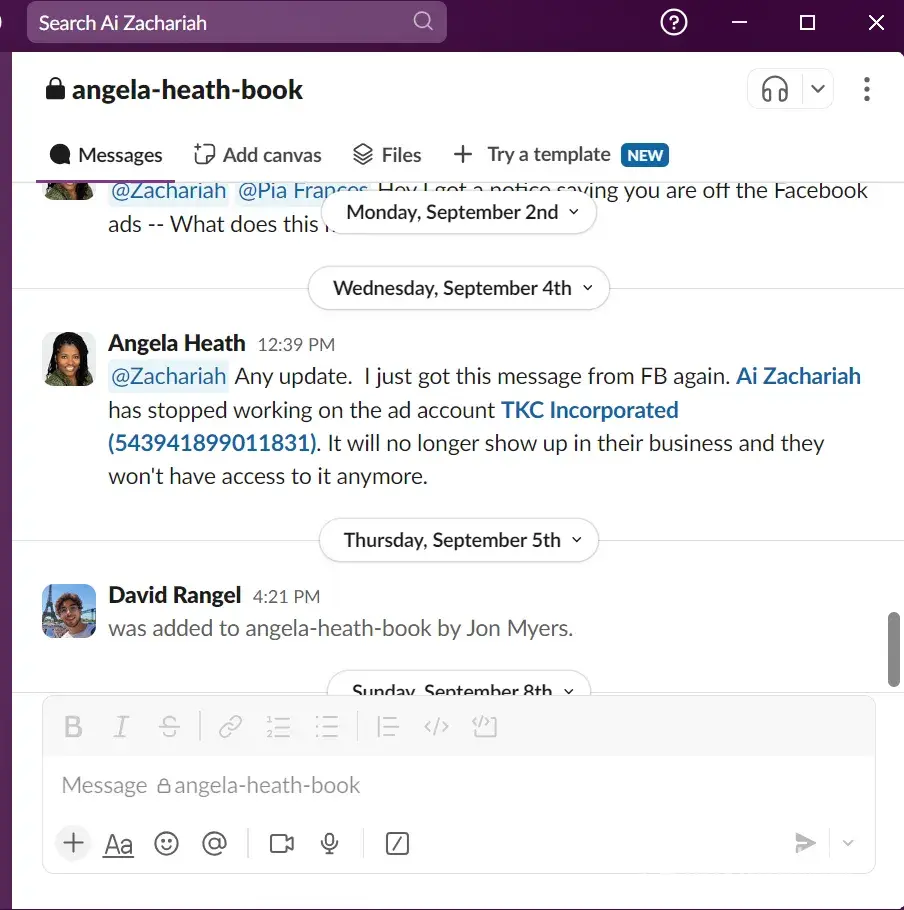
Task: Record an audio clip with microphone icon
Action: (x=329, y=844)
